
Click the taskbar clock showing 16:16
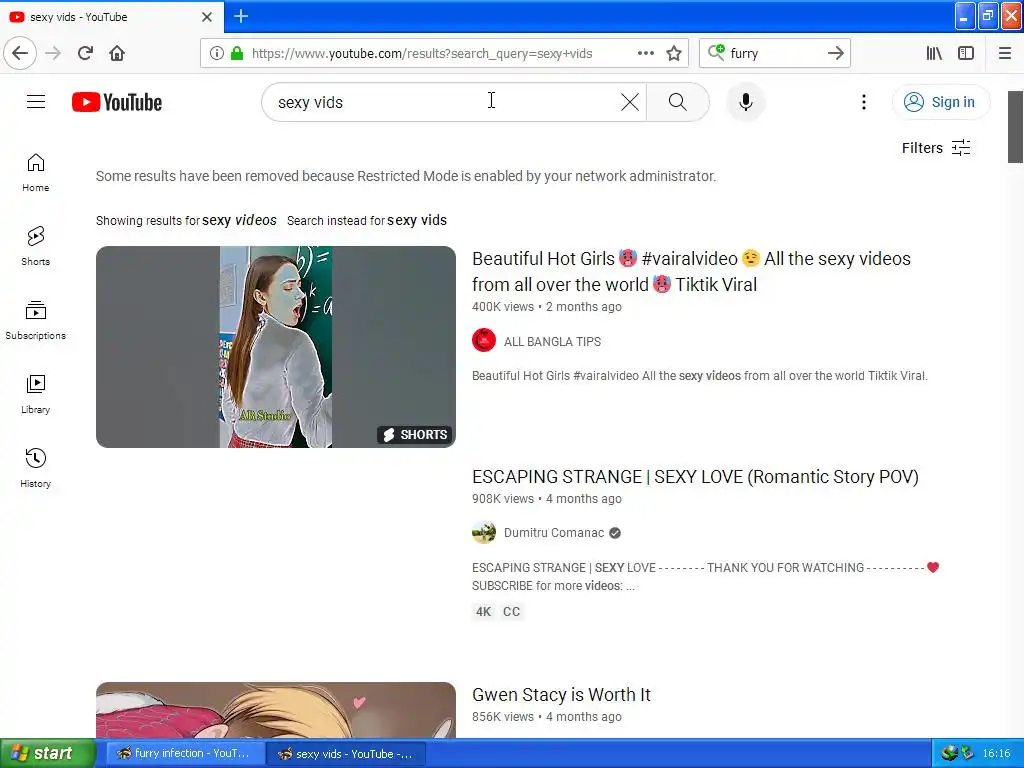point(997,754)
